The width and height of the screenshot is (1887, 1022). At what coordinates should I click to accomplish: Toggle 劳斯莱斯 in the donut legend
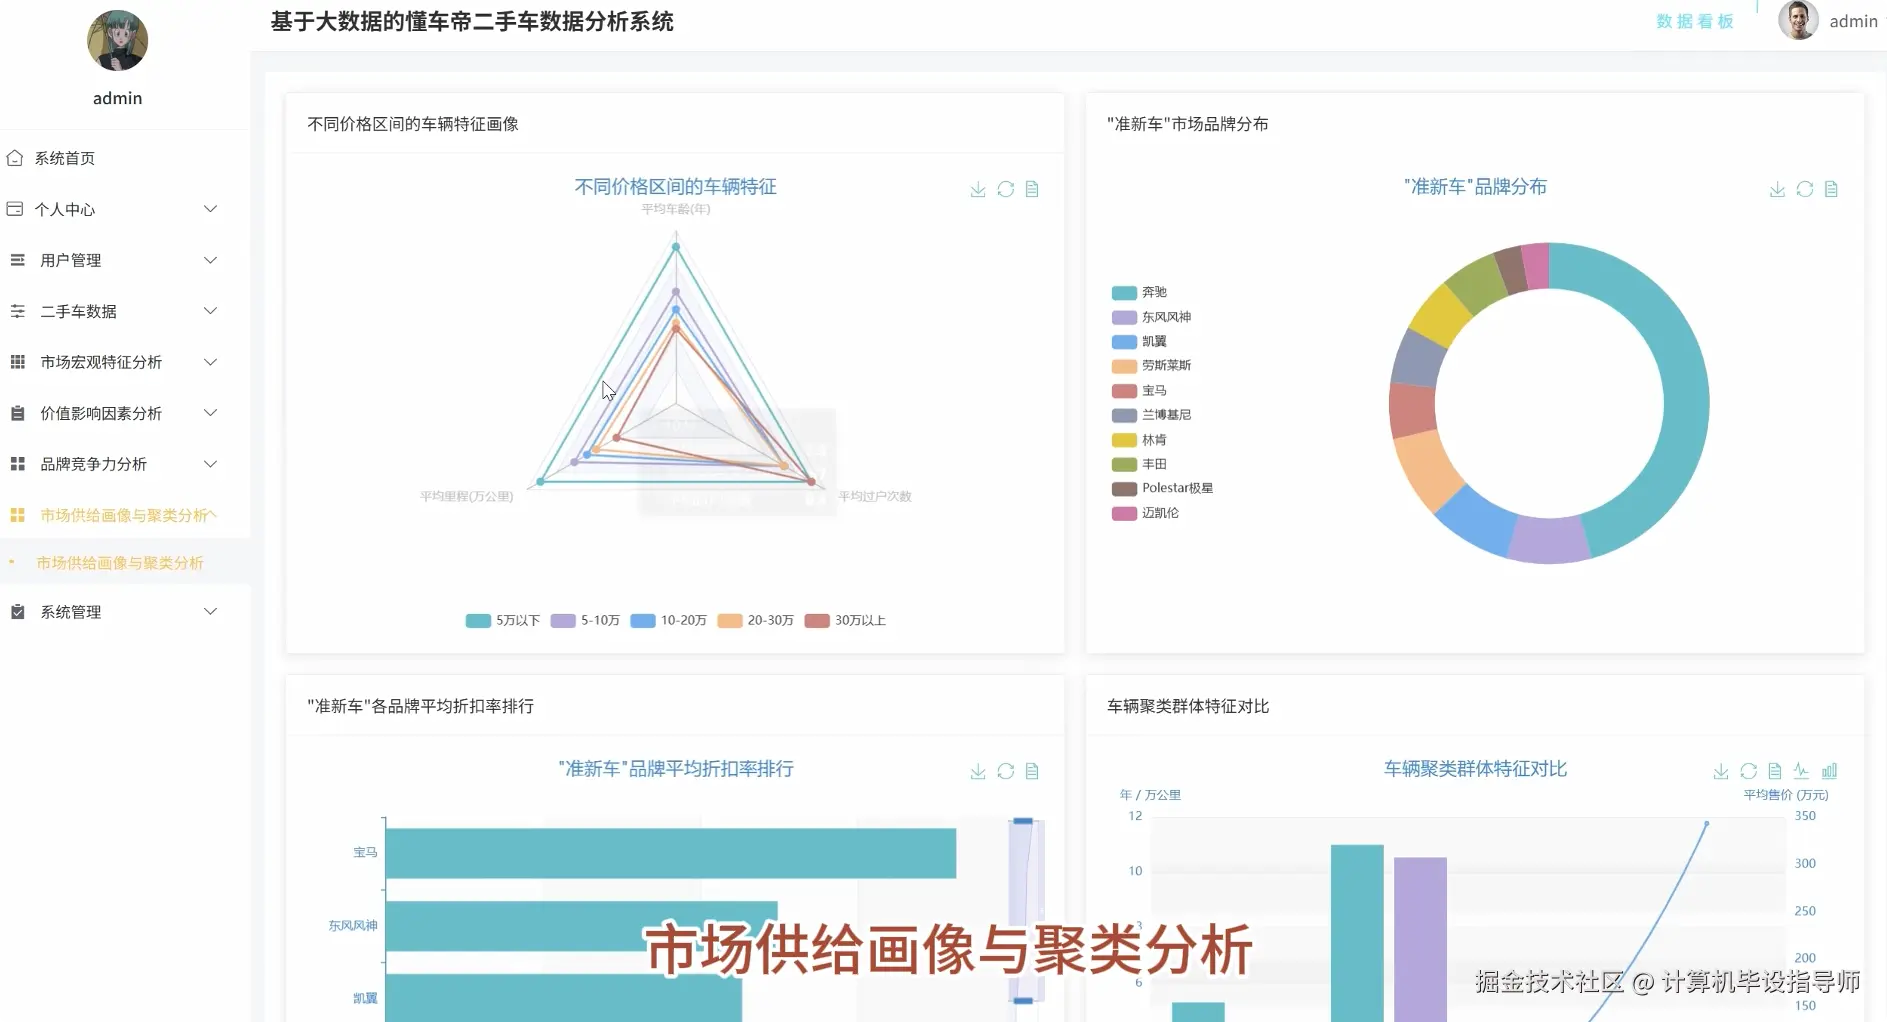point(1151,366)
